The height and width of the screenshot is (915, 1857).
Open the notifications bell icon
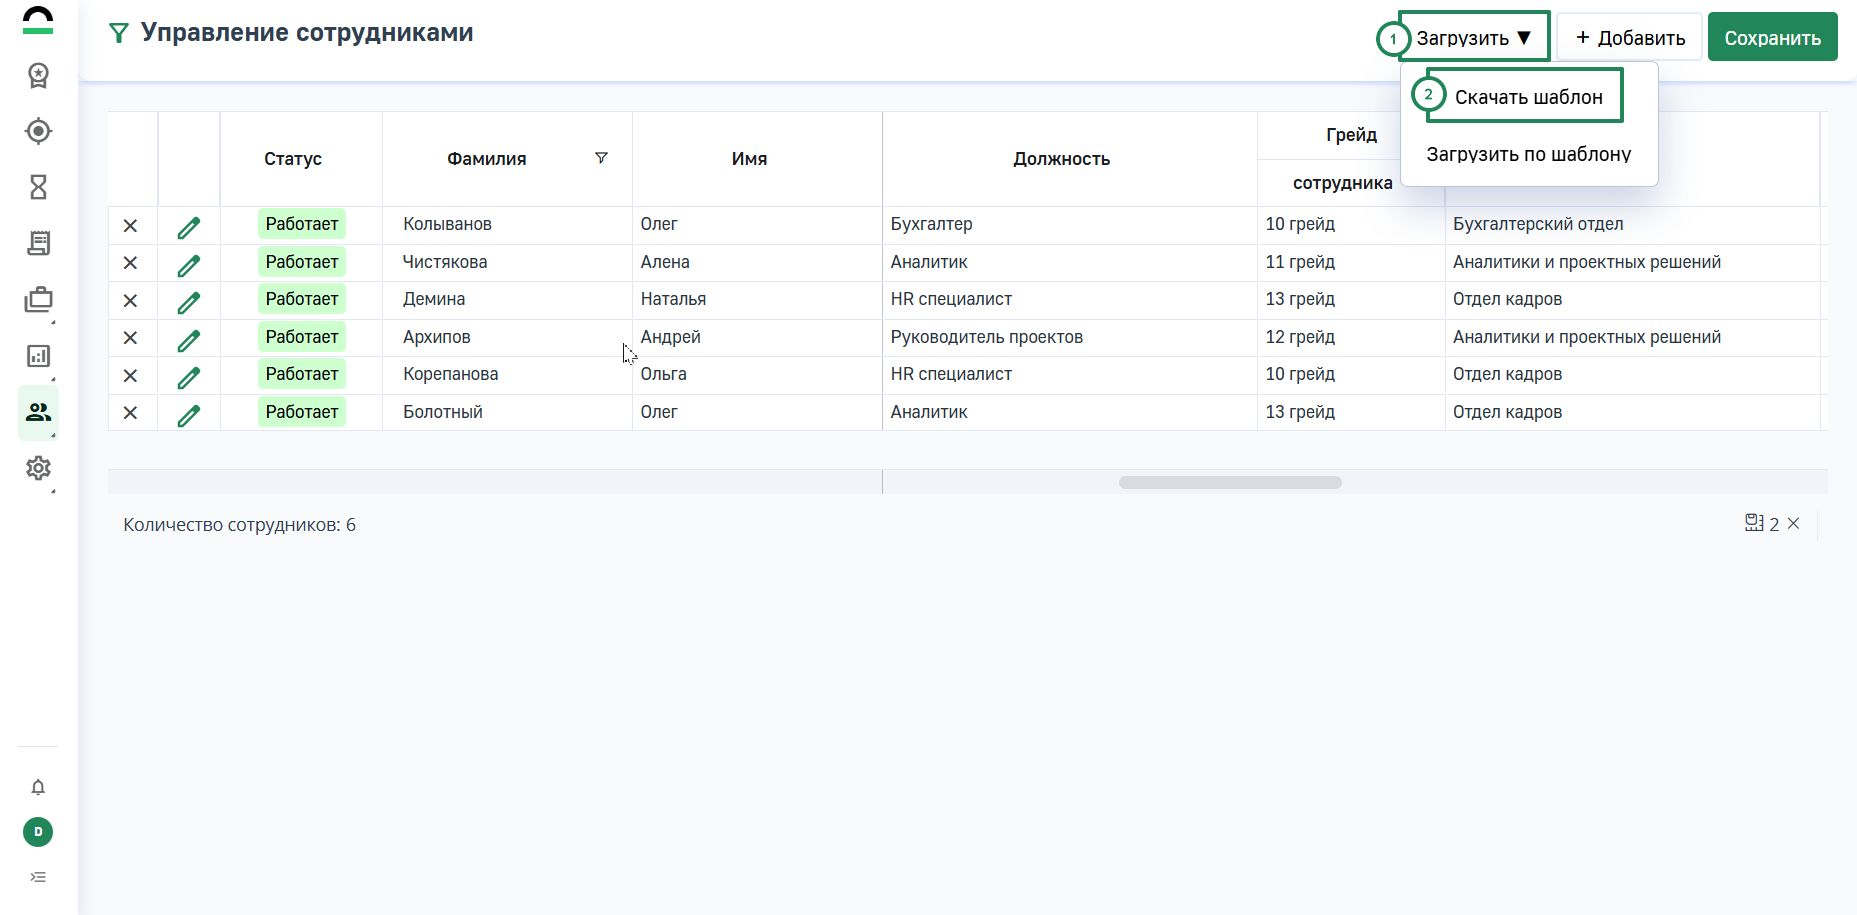point(38,787)
